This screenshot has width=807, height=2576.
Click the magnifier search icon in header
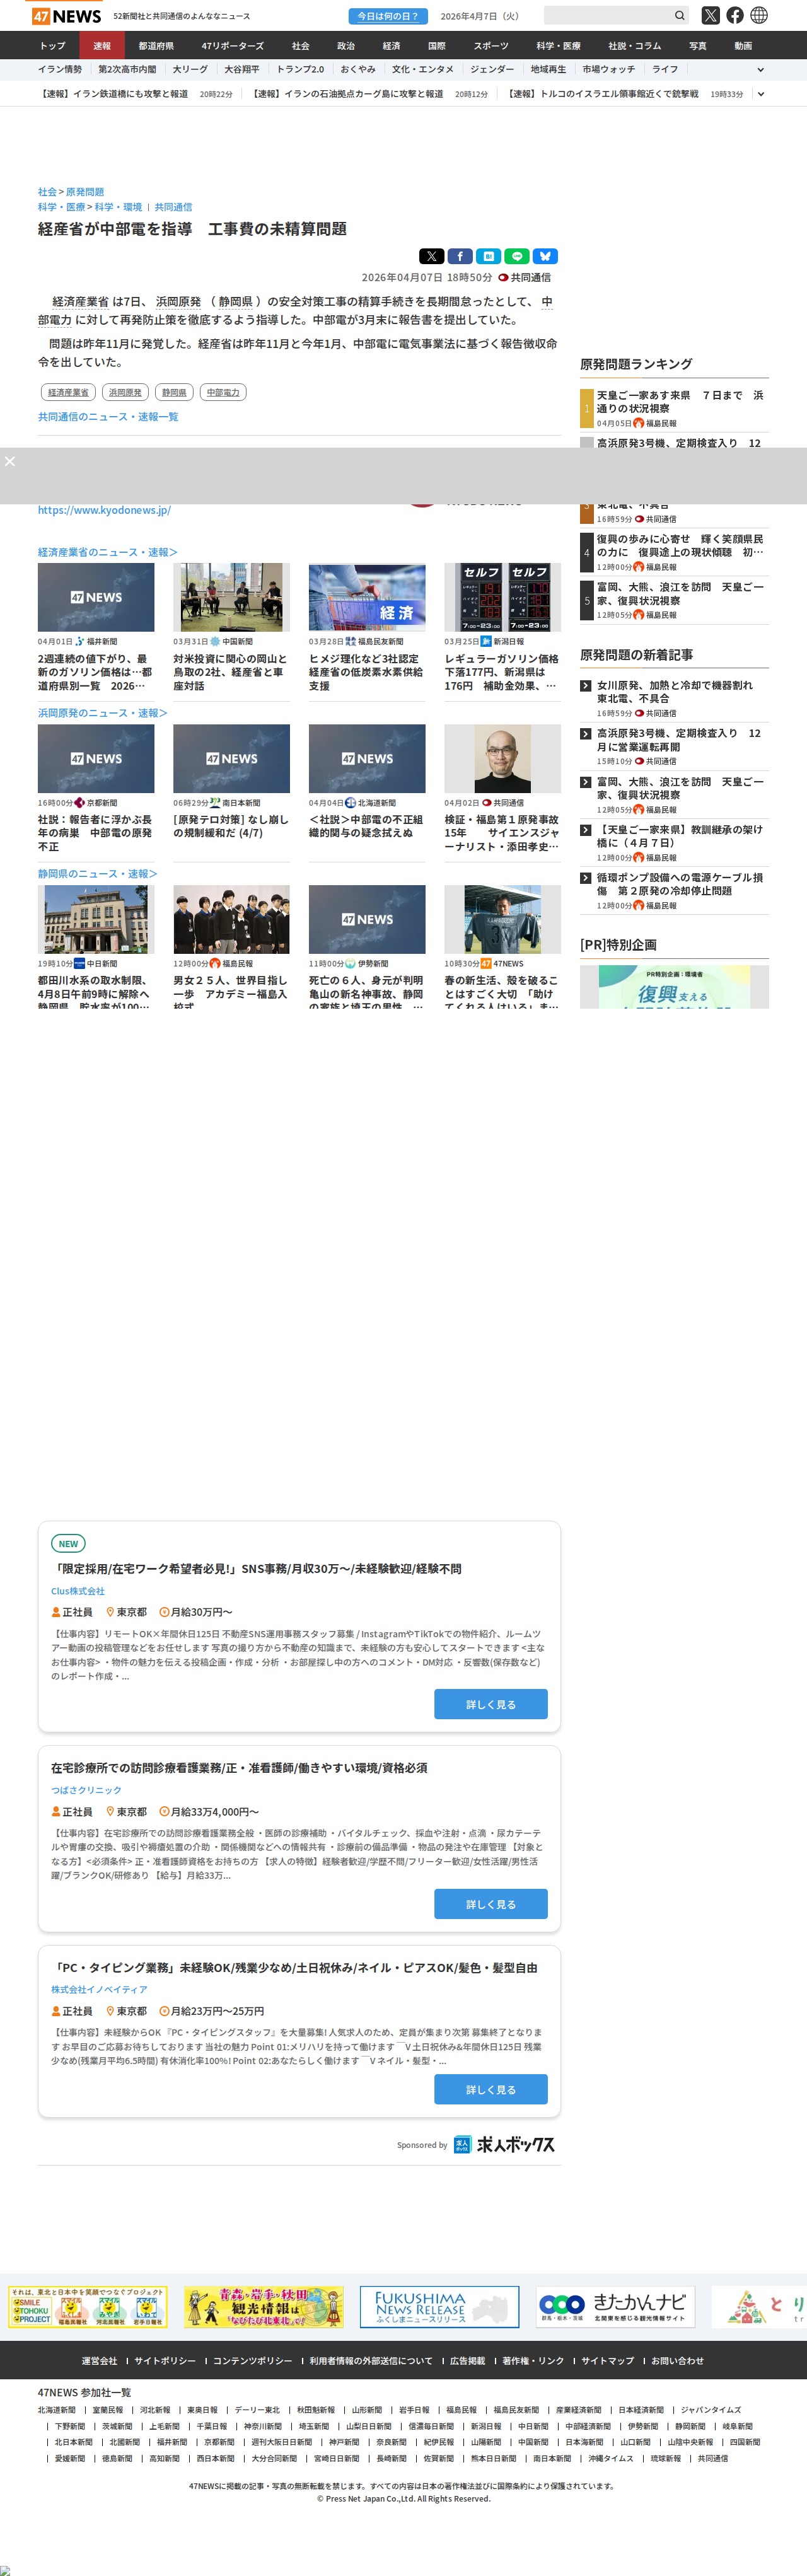[x=679, y=16]
